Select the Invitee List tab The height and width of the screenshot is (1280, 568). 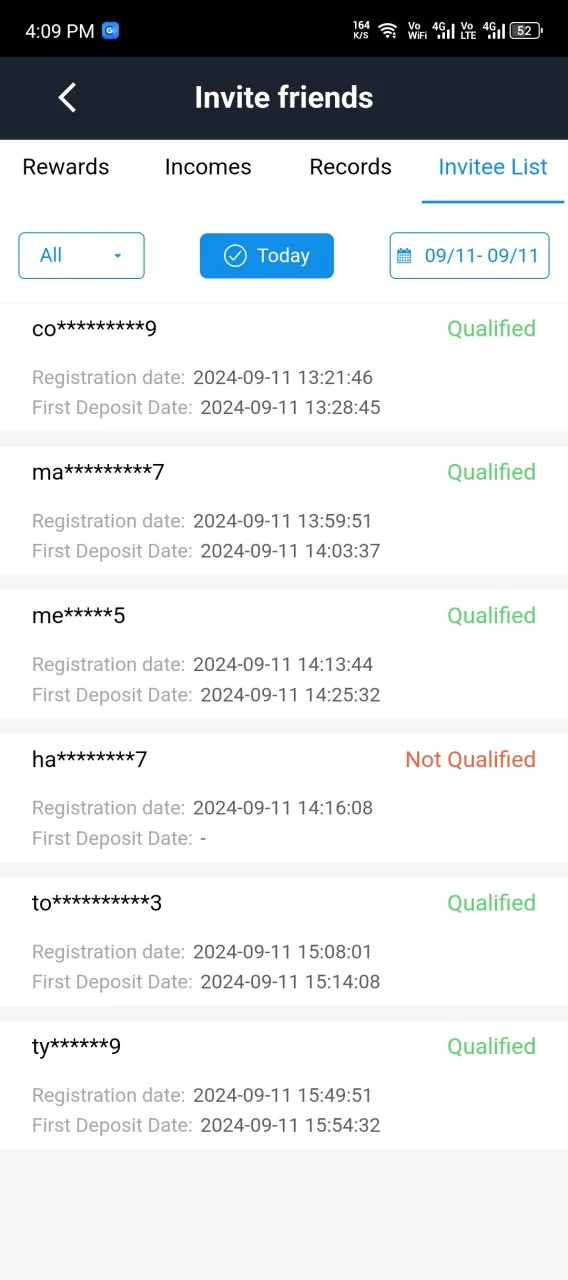coord(493,167)
